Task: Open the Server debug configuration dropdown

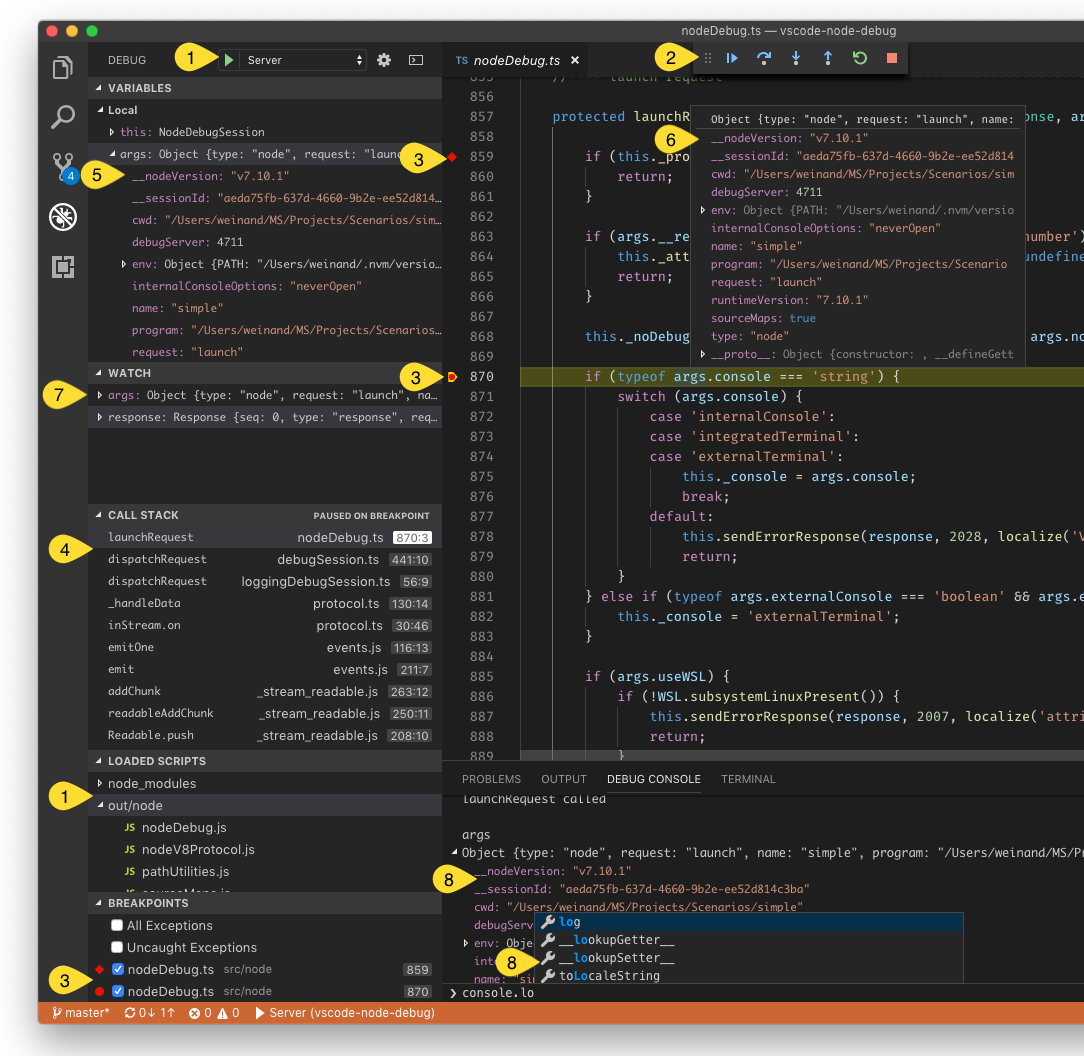Action: coord(300,59)
